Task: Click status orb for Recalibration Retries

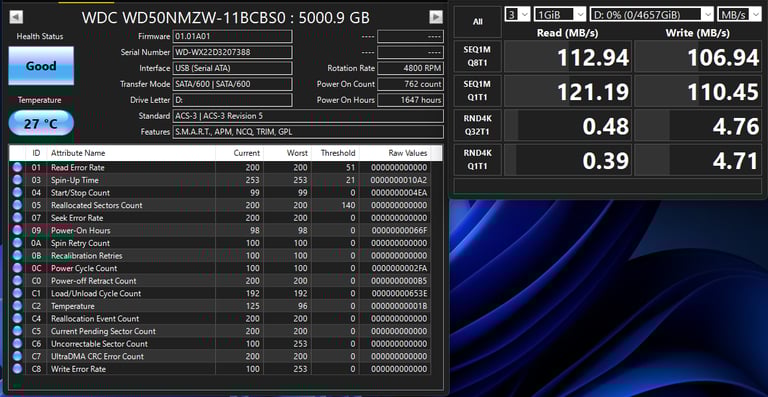Action: [18, 256]
